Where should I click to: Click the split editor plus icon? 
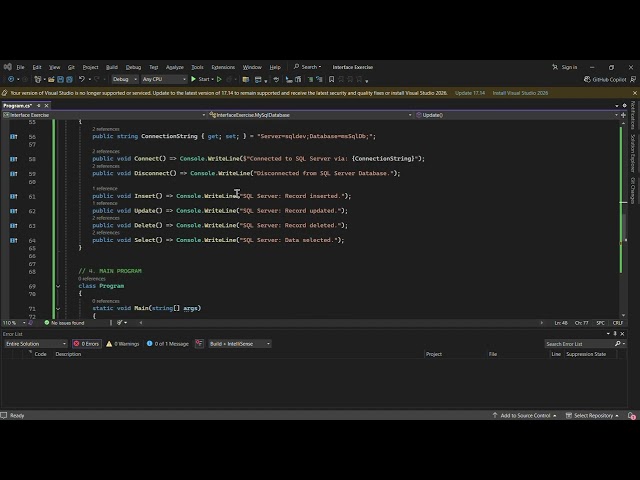click(623, 115)
